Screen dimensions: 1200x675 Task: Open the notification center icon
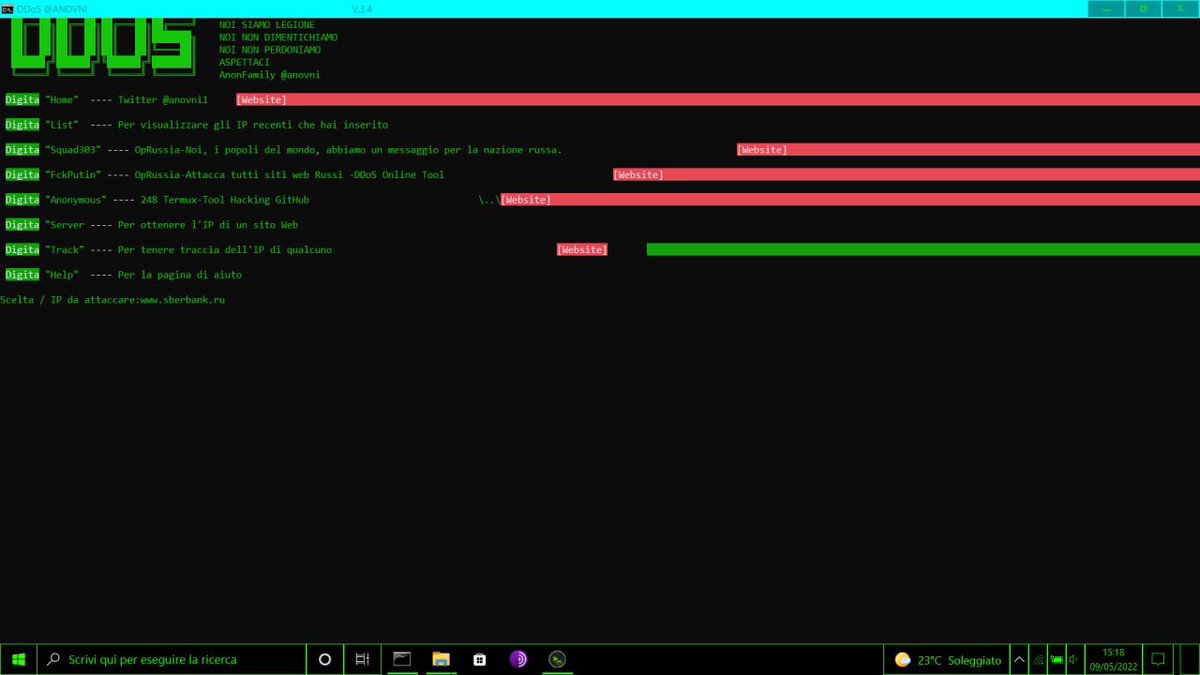pyautogui.click(x=1158, y=660)
